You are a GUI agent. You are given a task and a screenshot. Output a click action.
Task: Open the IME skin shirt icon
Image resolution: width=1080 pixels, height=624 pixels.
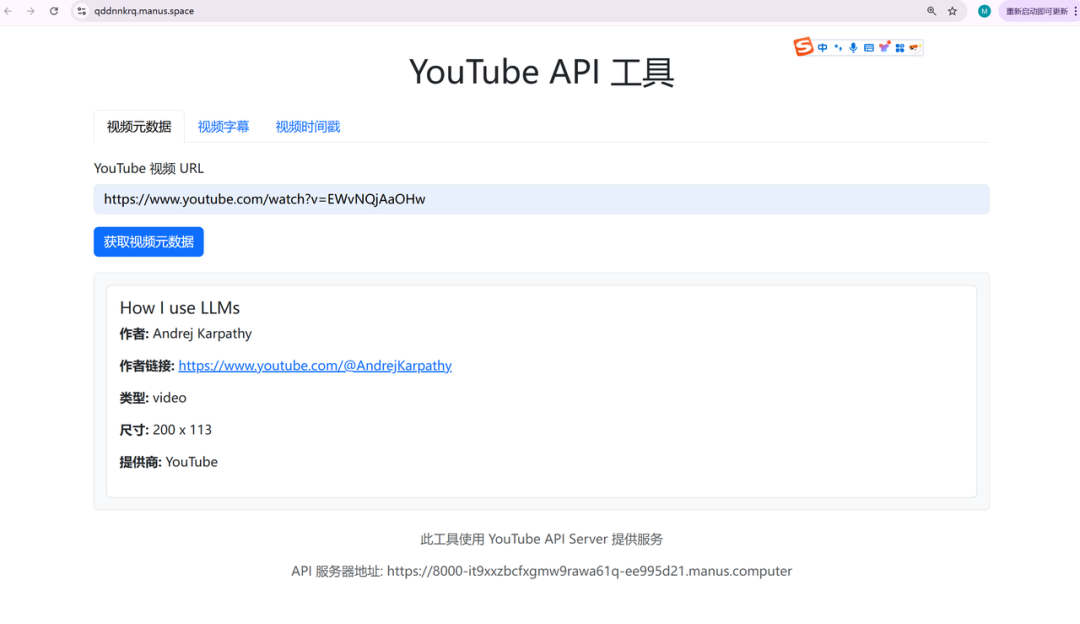(884, 47)
